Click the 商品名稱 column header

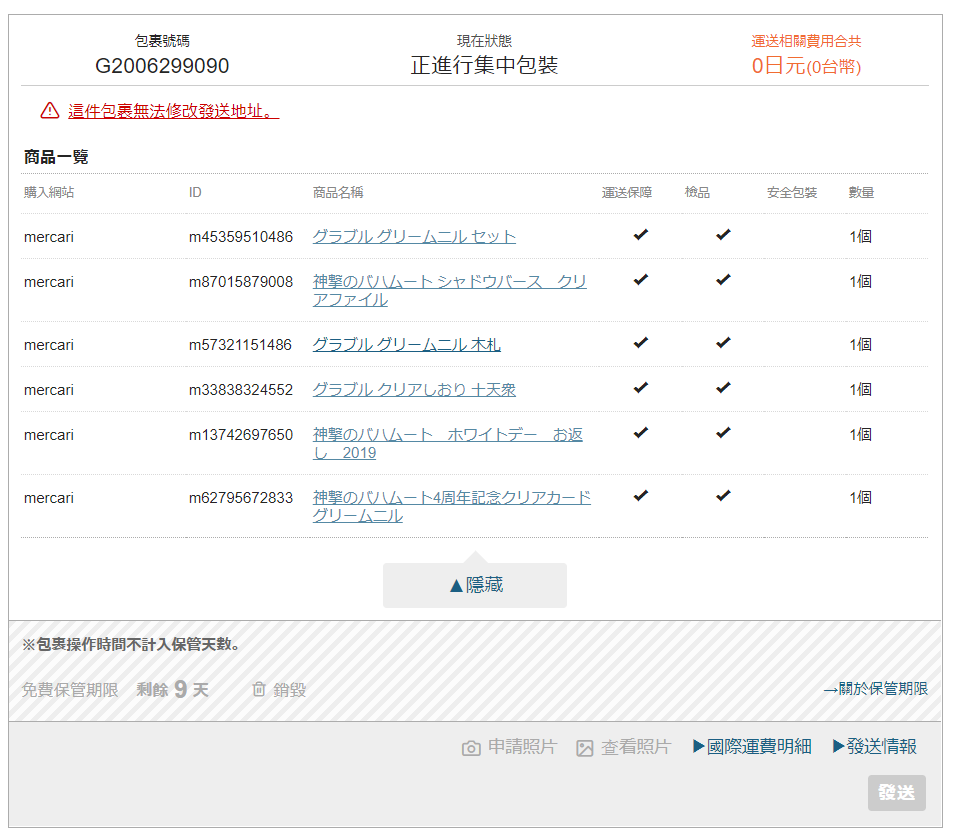(338, 192)
